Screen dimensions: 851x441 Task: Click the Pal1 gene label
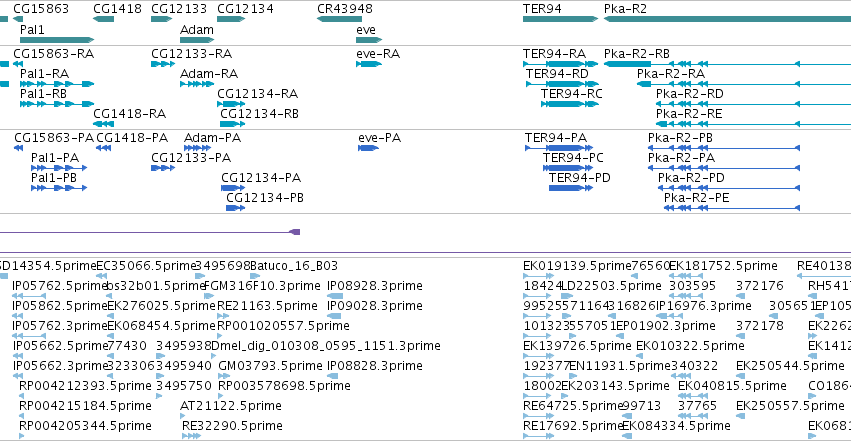click(32, 30)
